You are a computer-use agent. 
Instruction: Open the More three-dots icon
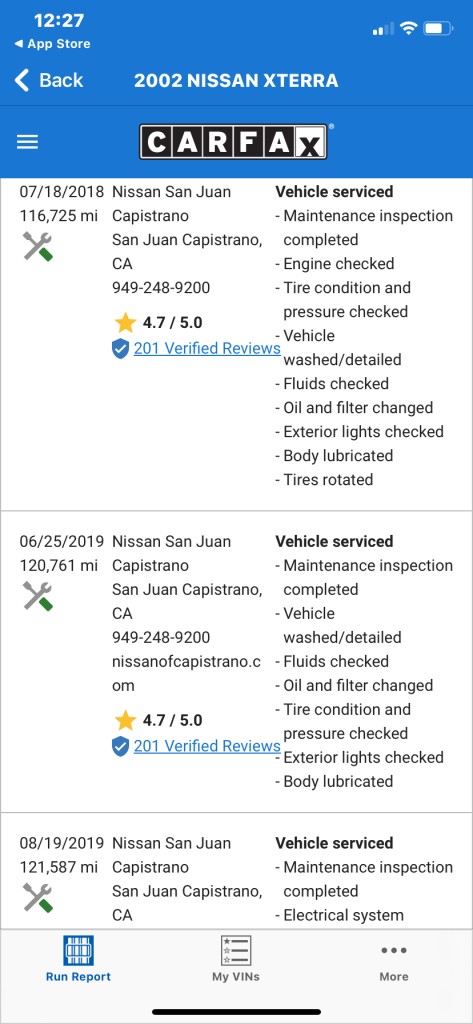394,950
